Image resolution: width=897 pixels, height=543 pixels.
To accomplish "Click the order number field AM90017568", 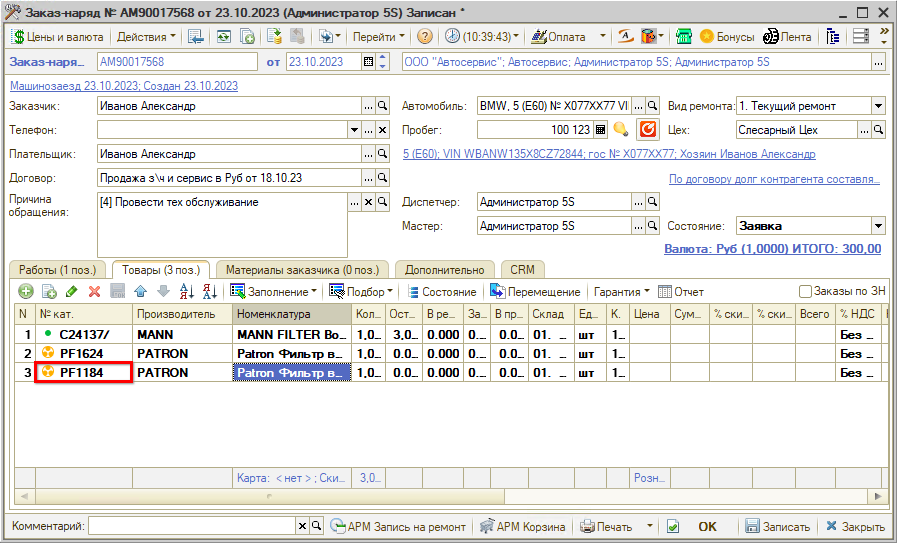I will click(177, 62).
